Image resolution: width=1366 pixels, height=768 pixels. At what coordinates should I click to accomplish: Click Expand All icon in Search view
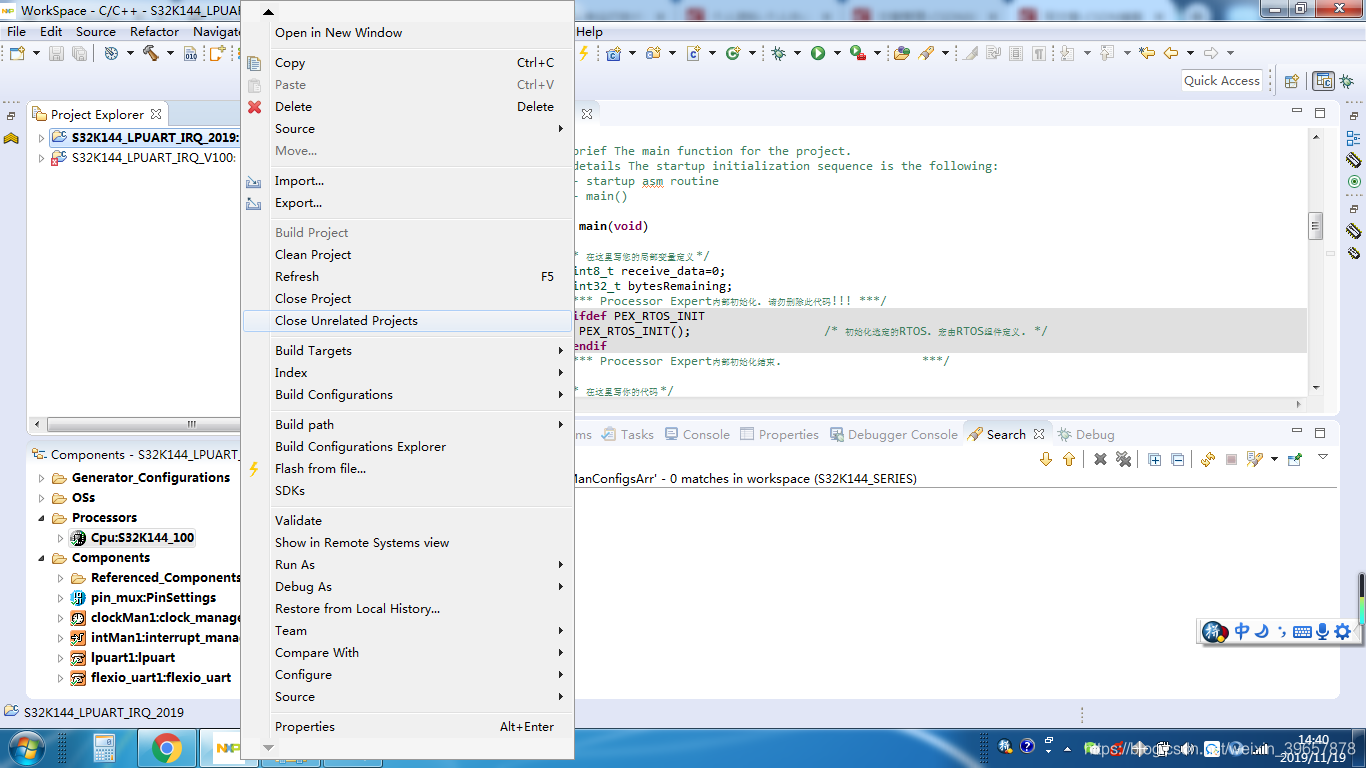point(1154,460)
